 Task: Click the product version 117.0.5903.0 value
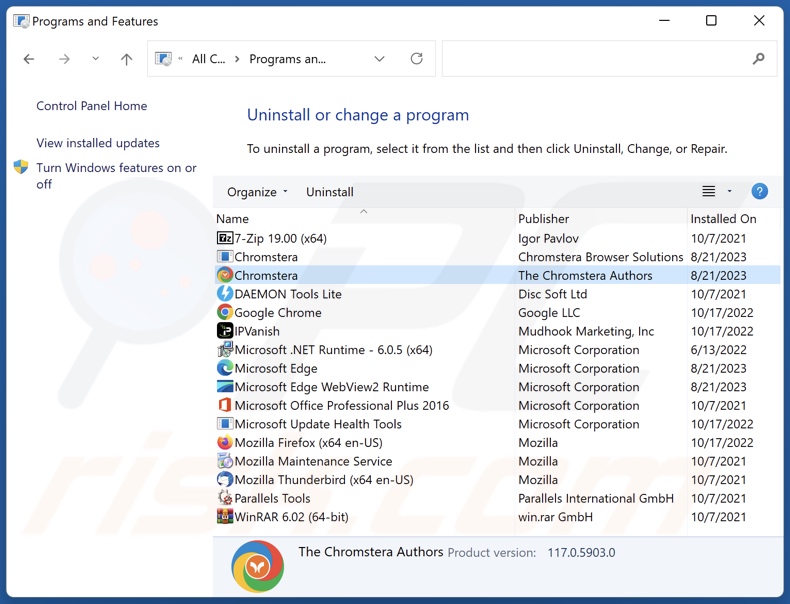pos(581,553)
